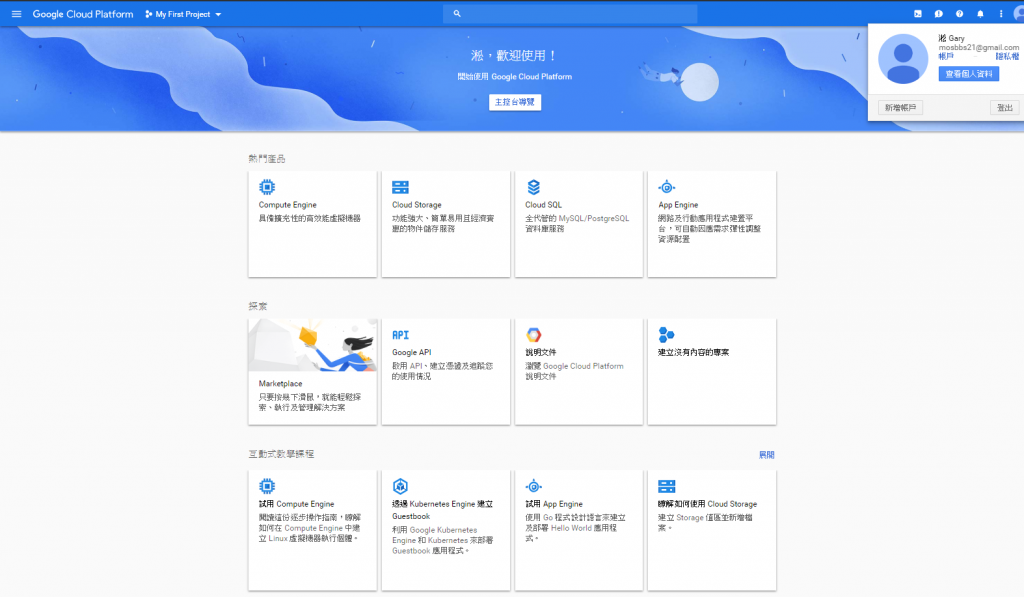Click the Cloud SQL stacked layers icon
The height and width of the screenshot is (597, 1024).
534,187
